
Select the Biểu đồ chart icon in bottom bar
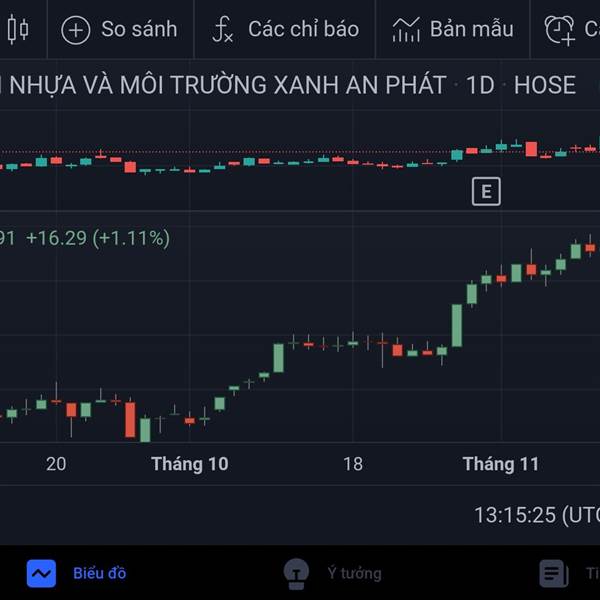point(41,573)
